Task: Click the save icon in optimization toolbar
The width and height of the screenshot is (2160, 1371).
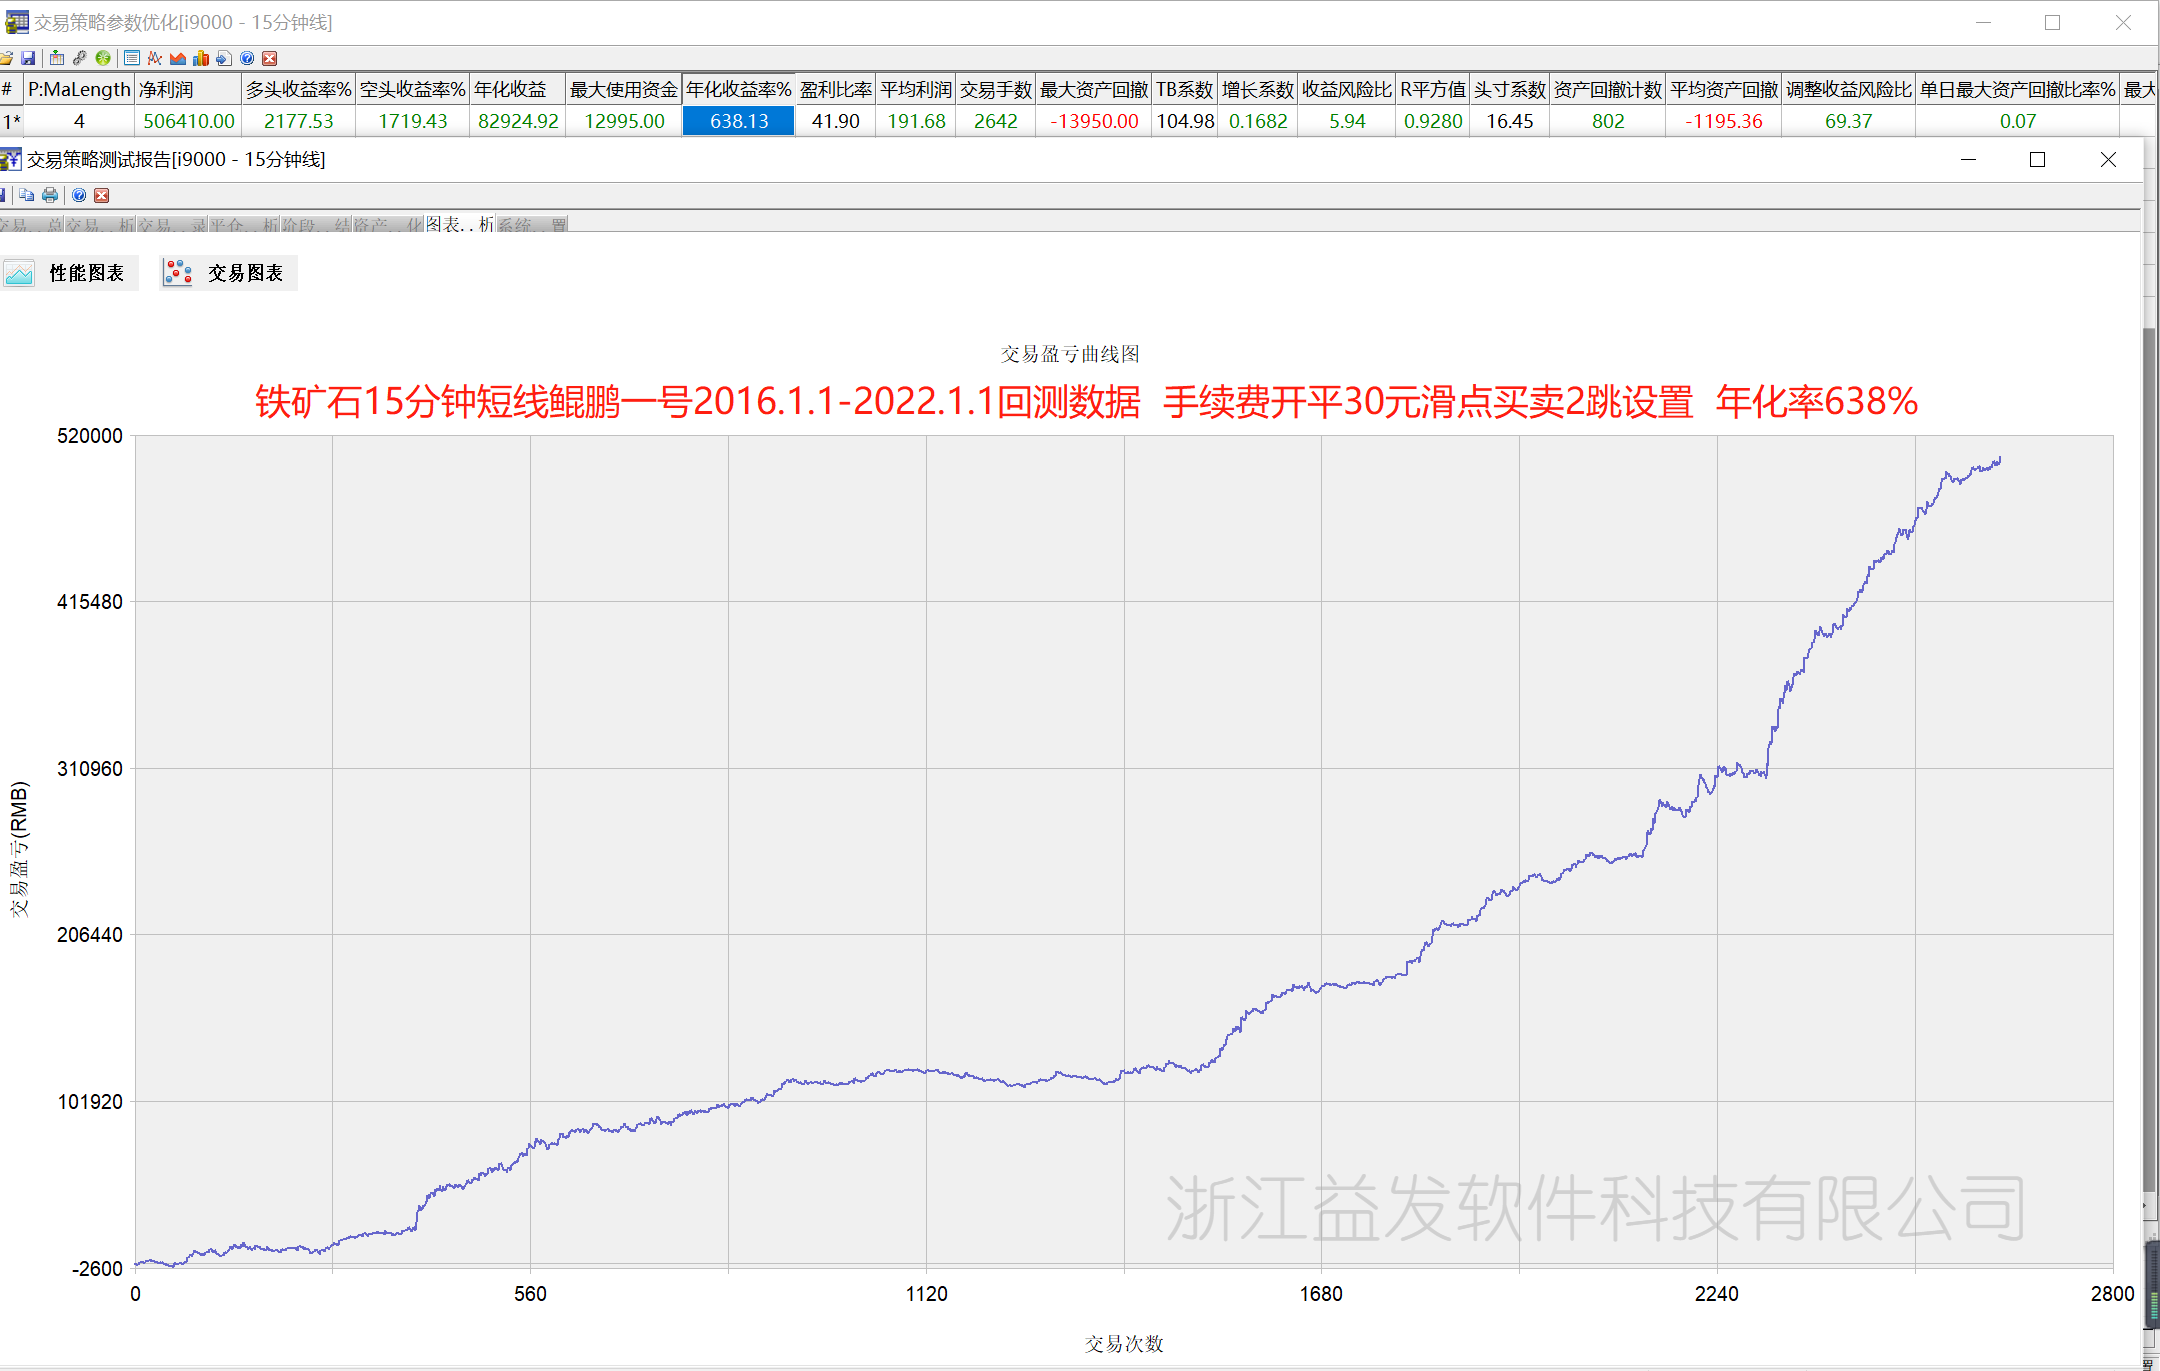Action: [28, 58]
